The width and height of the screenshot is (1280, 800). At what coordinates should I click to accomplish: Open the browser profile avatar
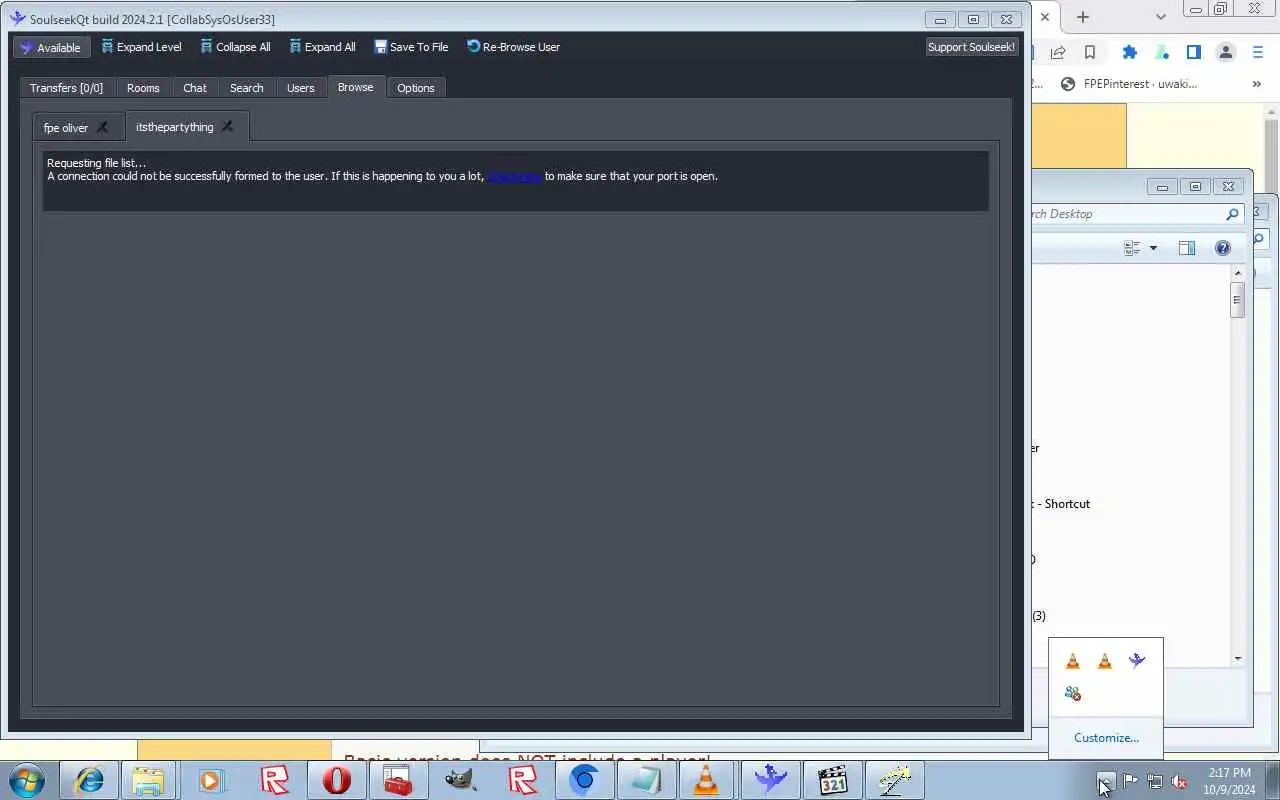click(x=1226, y=52)
